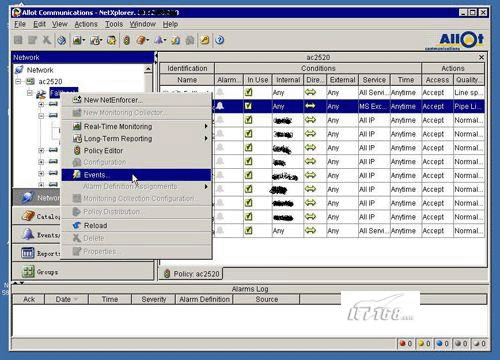Choose Events... in the context menu
500x360 pixels.
(136, 175)
